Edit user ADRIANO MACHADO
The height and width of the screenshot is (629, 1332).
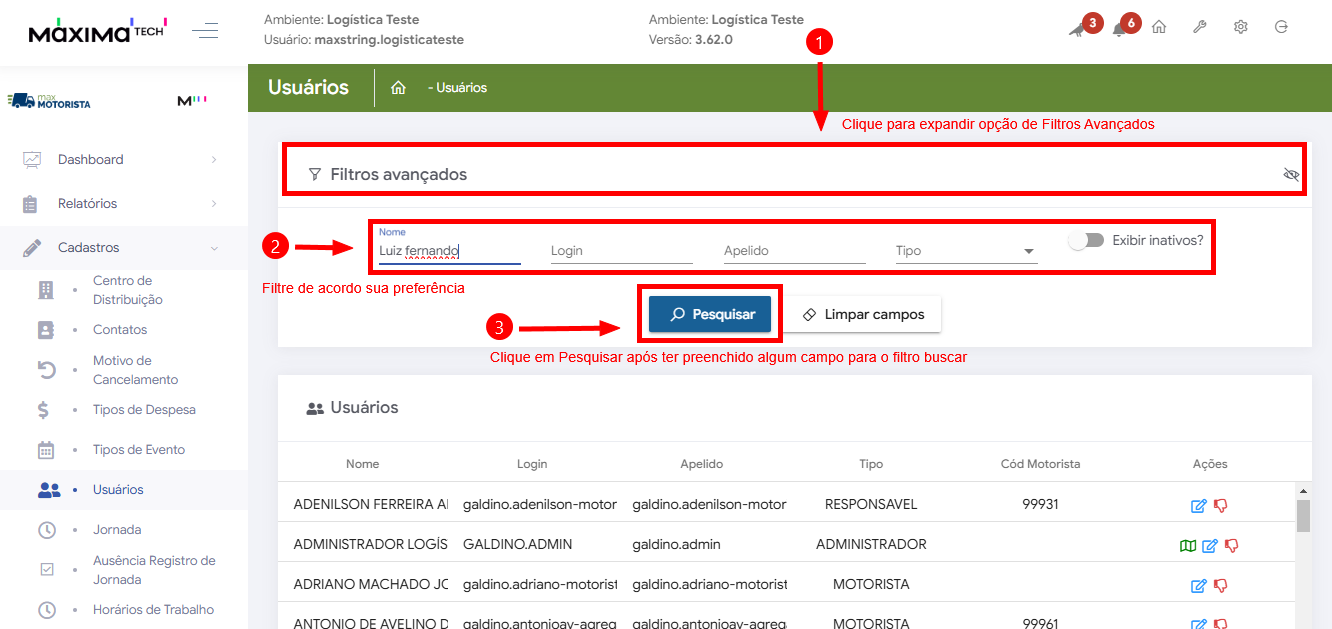1198,586
